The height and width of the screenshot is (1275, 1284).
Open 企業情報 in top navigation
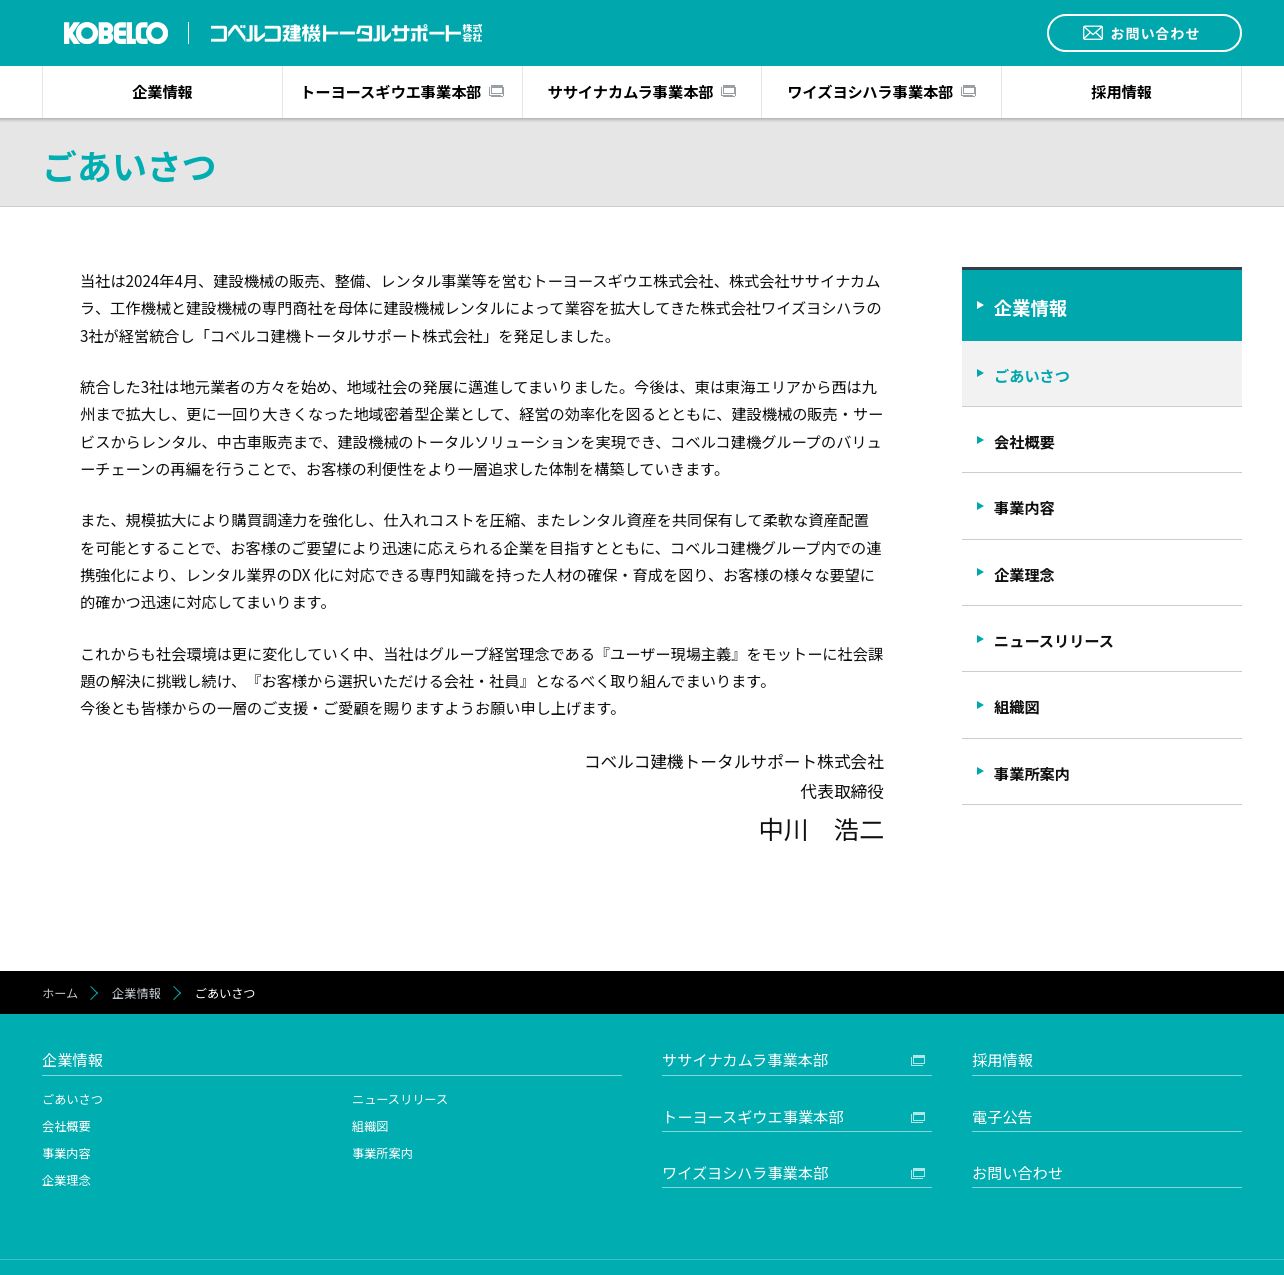[162, 92]
